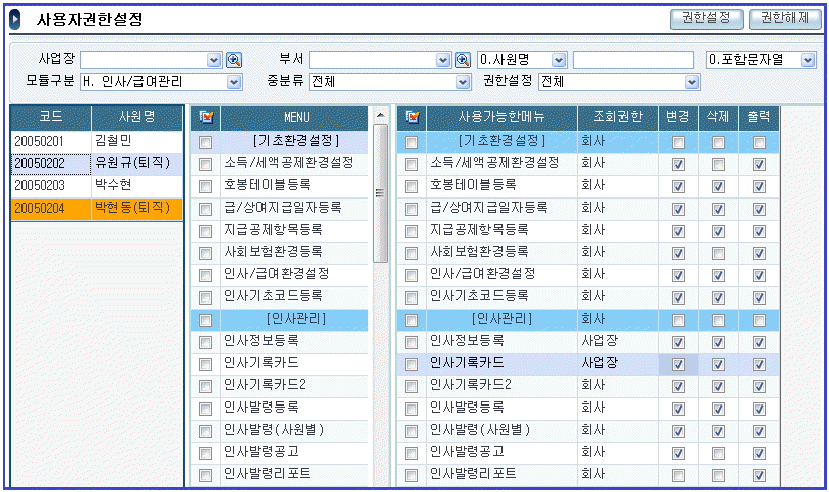Open the 0.포함문자열 dropdown
The image size is (829, 492).
point(808,60)
